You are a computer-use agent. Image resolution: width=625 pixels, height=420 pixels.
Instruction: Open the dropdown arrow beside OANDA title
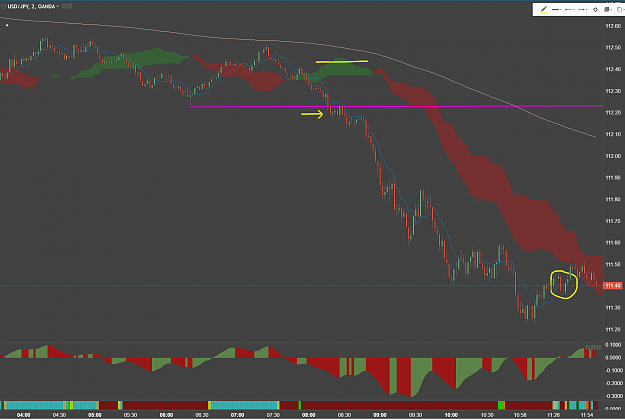pyautogui.click(x=57, y=6)
